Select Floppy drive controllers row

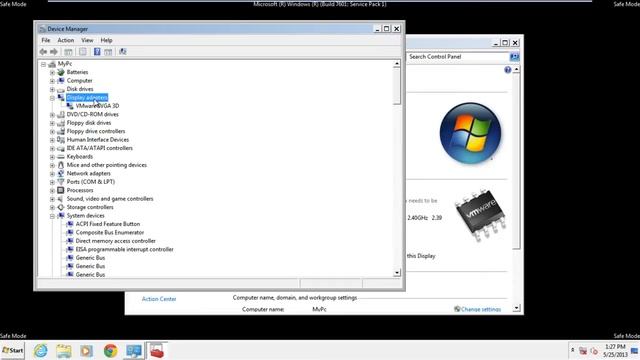[x=96, y=131]
